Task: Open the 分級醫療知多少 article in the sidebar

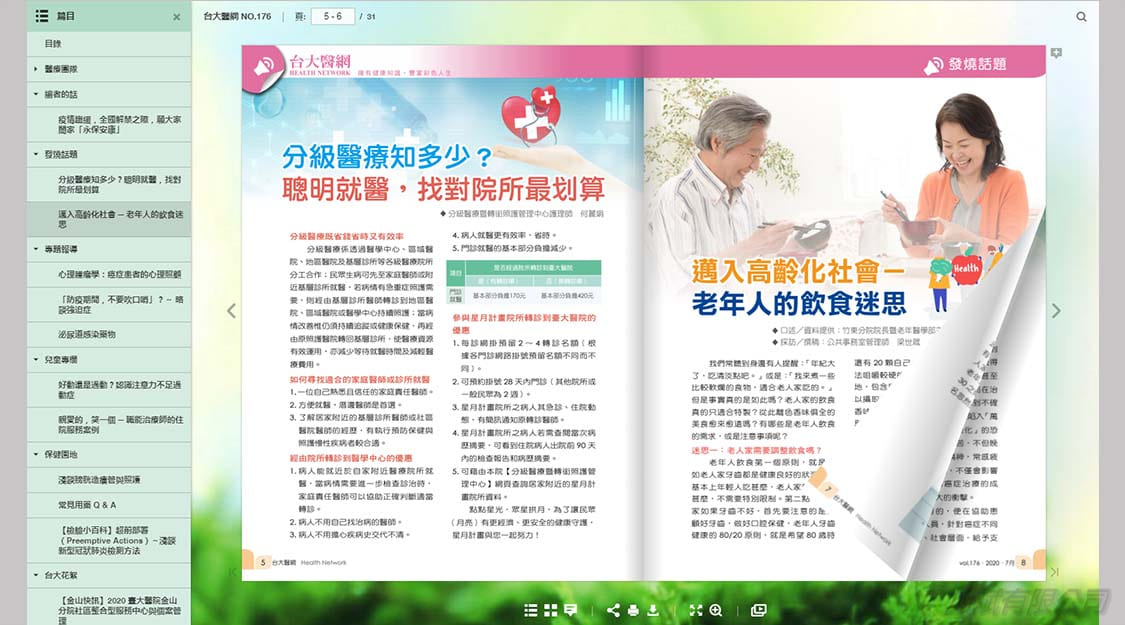Action: [109, 184]
